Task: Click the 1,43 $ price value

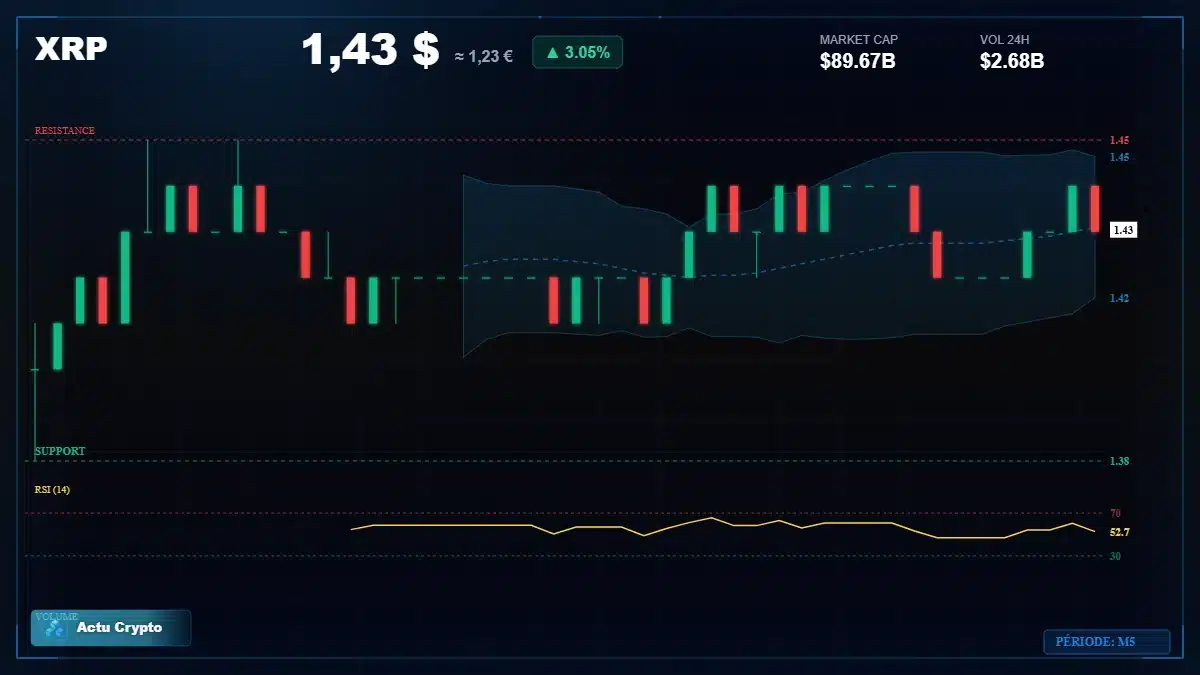Action: [x=370, y=50]
